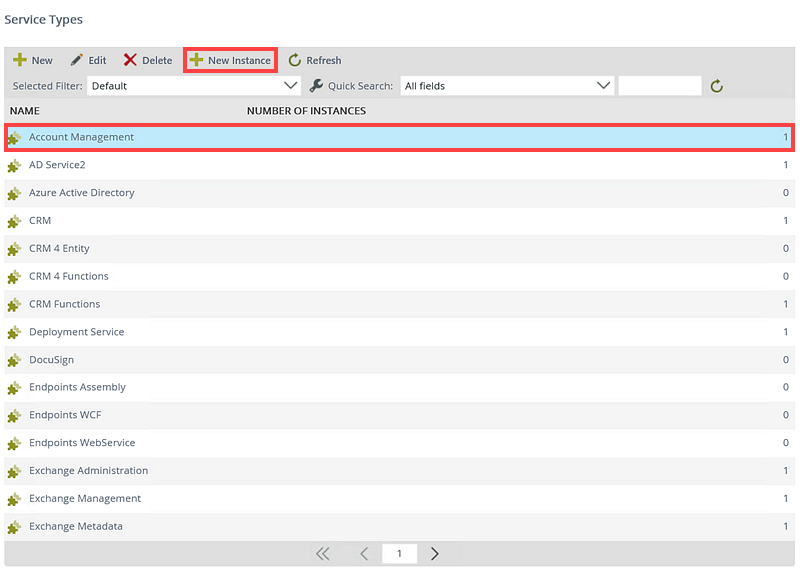Select the CRM service type row
Viewport: 800px width, 570px height.
pyautogui.click(x=399, y=220)
